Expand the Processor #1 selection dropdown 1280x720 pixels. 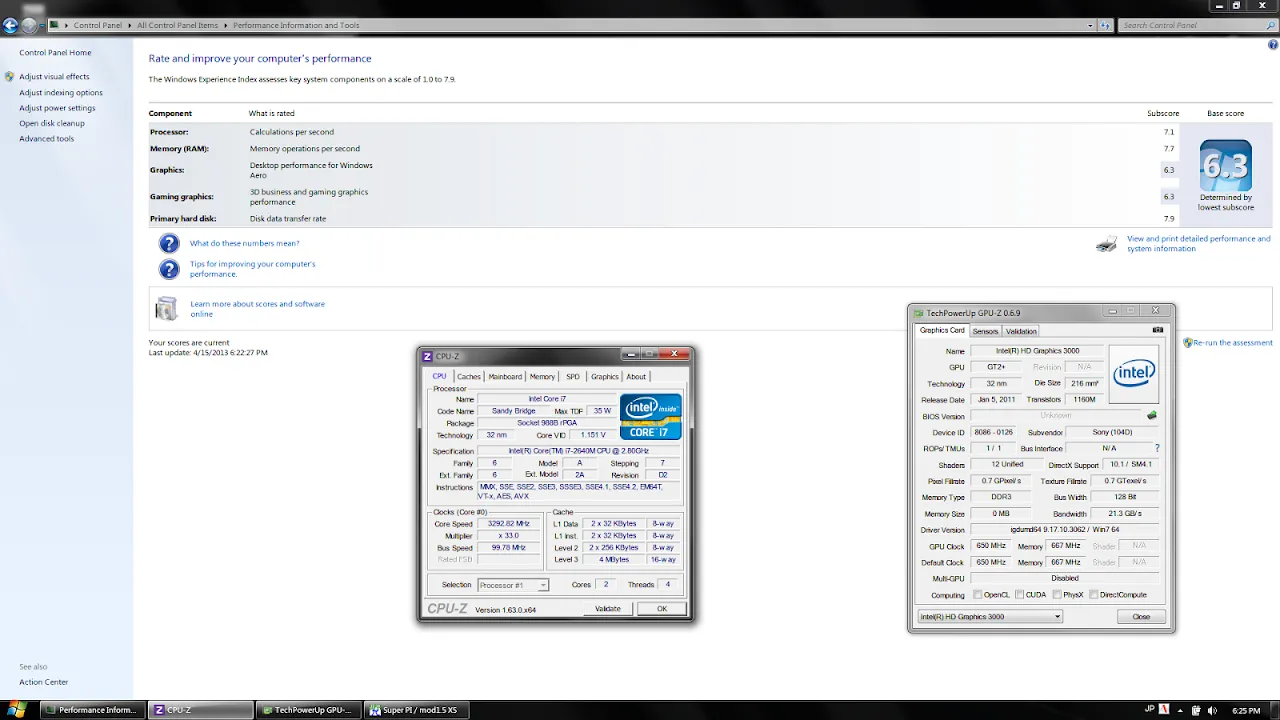coord(513,585)
